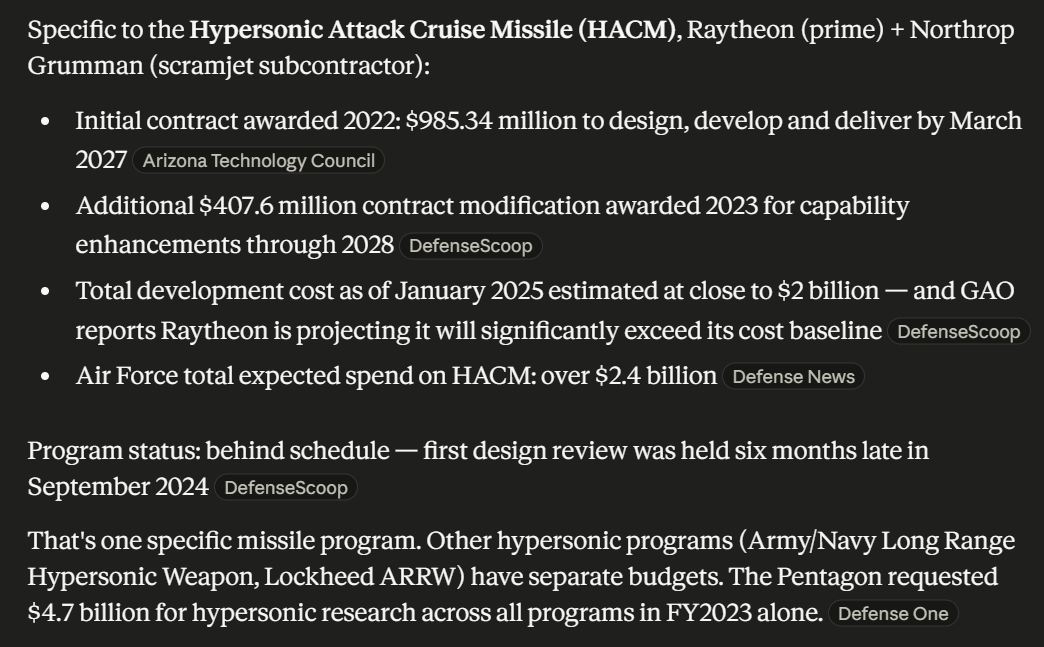Click bullet dot before 'Initial contract awarded'
This screenshot has width=1044, height=647.
tap(45, 122)
